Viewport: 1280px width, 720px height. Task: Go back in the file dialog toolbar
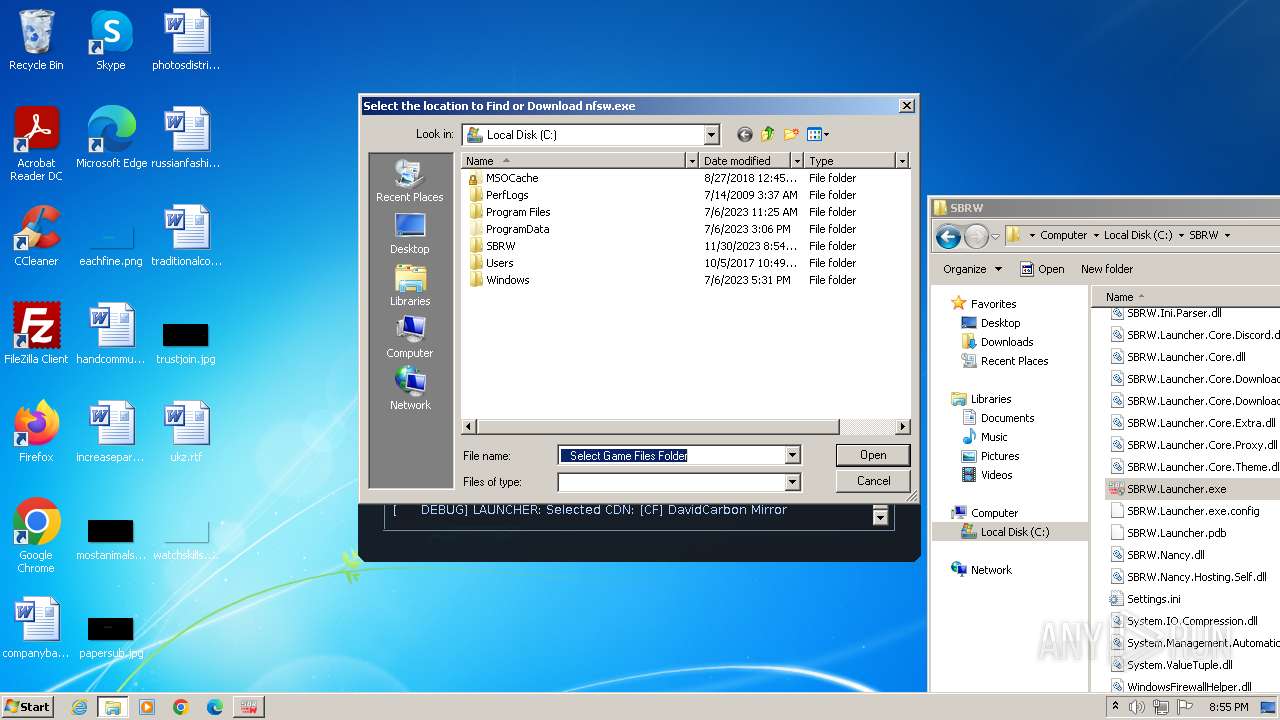pos(744,134)
